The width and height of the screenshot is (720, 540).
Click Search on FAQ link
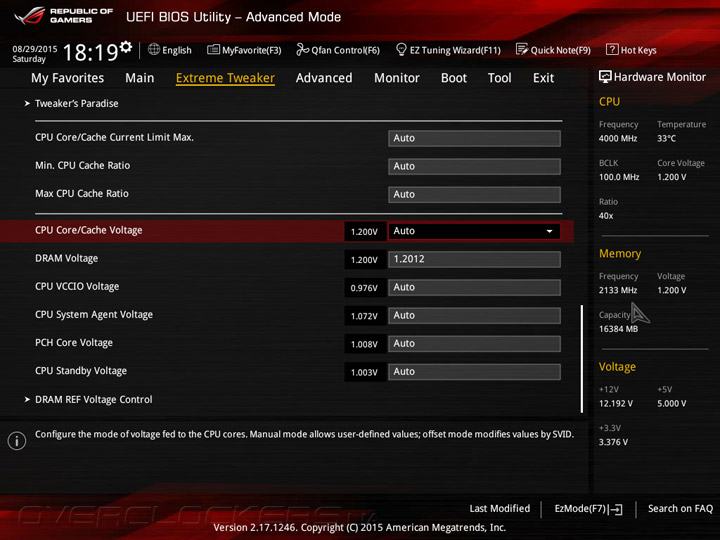(x=680, y=508)
